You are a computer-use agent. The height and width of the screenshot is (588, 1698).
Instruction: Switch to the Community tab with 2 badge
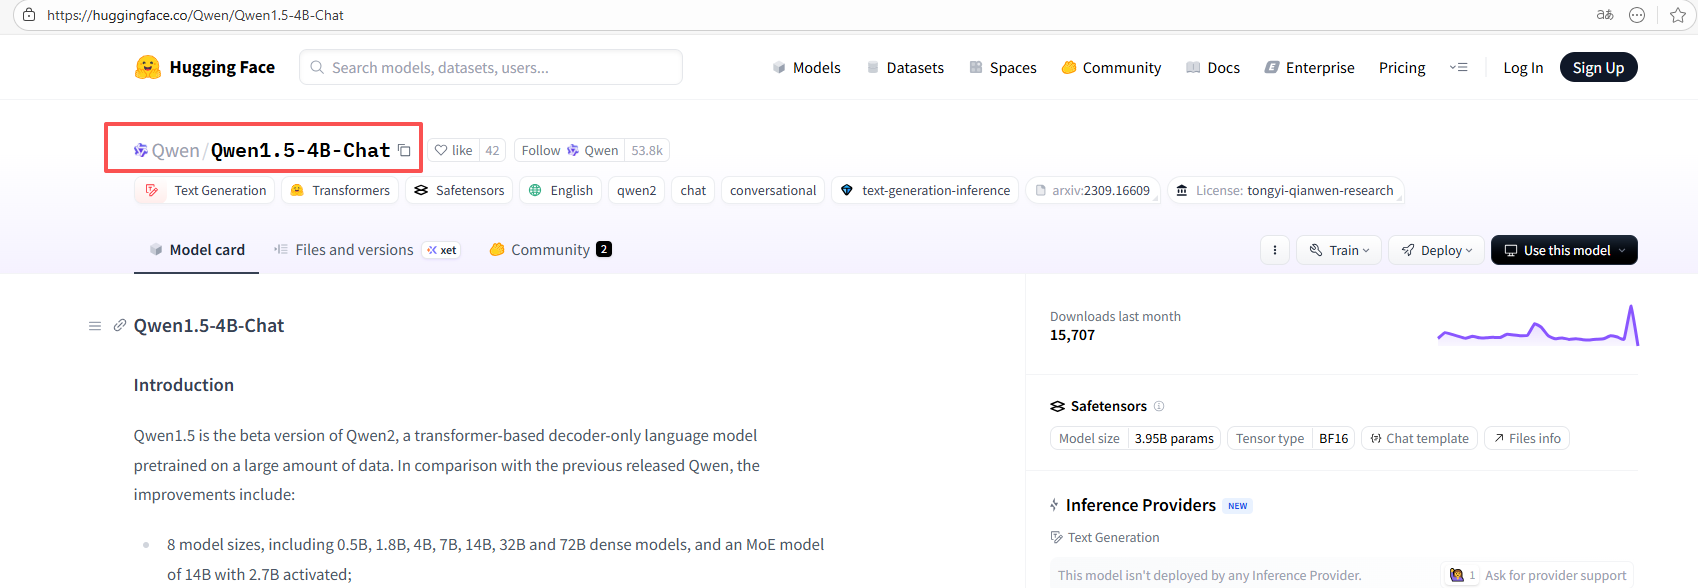(550, 250)
